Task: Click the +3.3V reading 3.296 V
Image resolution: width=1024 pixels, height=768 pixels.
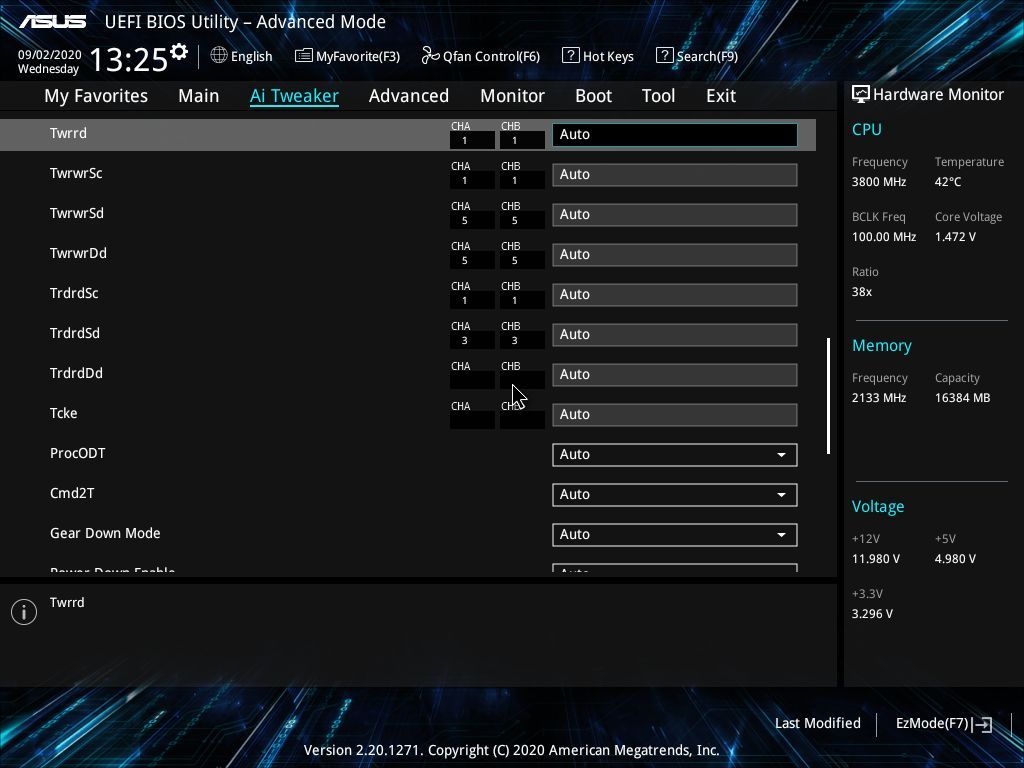Action: [x=872, y=614]
